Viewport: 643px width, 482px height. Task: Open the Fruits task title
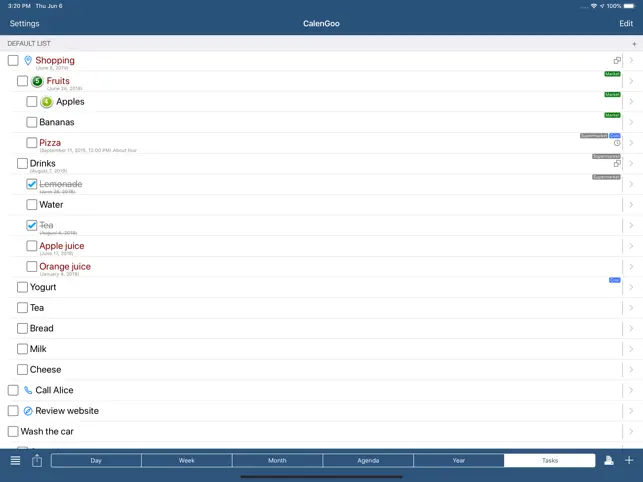point(58,81)
